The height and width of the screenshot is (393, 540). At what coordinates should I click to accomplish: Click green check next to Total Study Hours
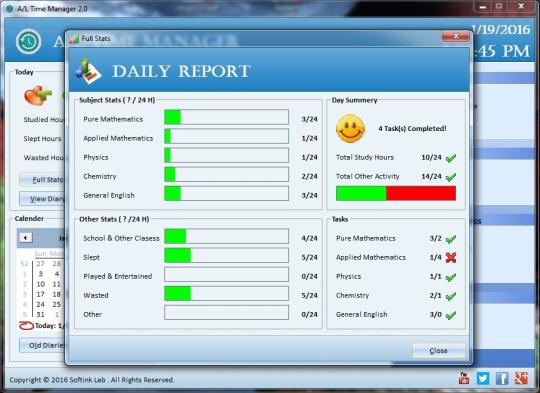[x=451, y=158]
